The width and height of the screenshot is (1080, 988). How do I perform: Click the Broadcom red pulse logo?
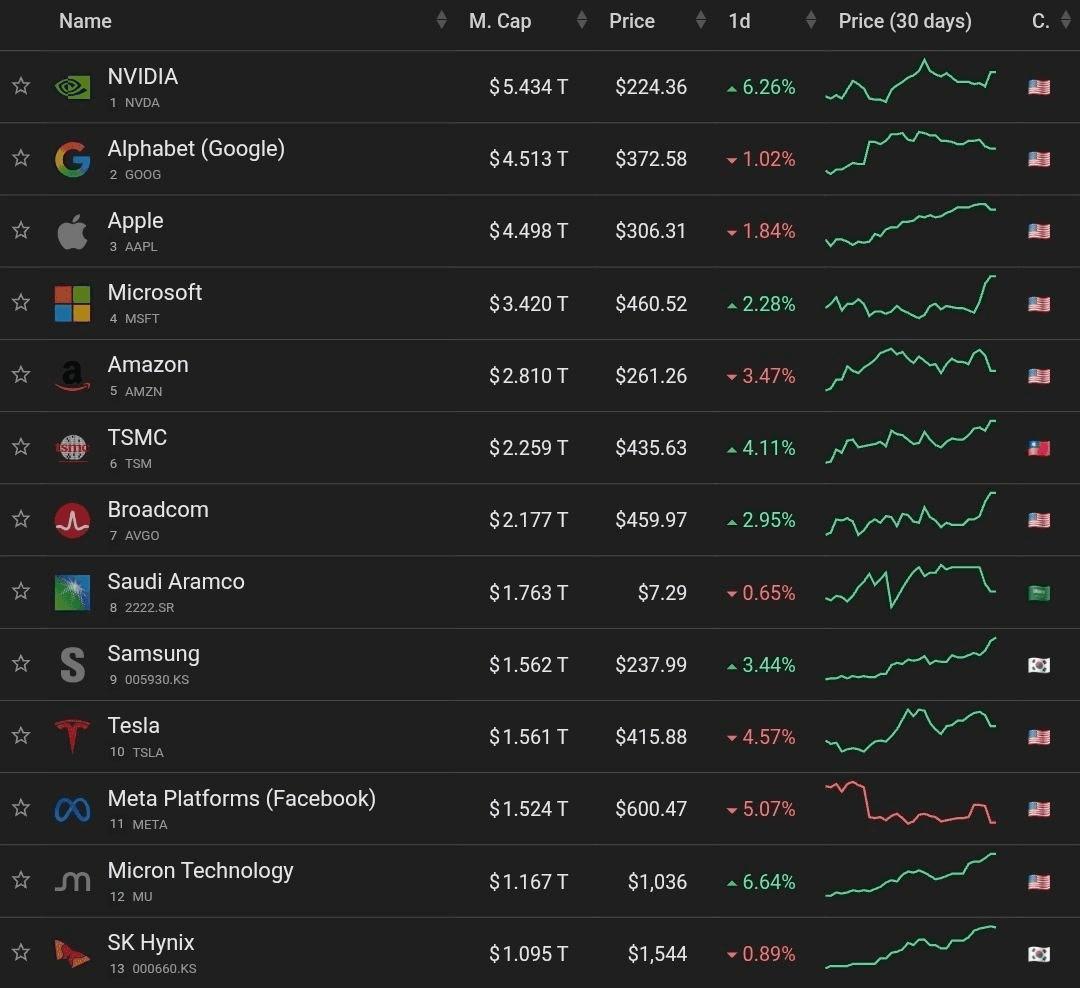(x=72, y=520)
